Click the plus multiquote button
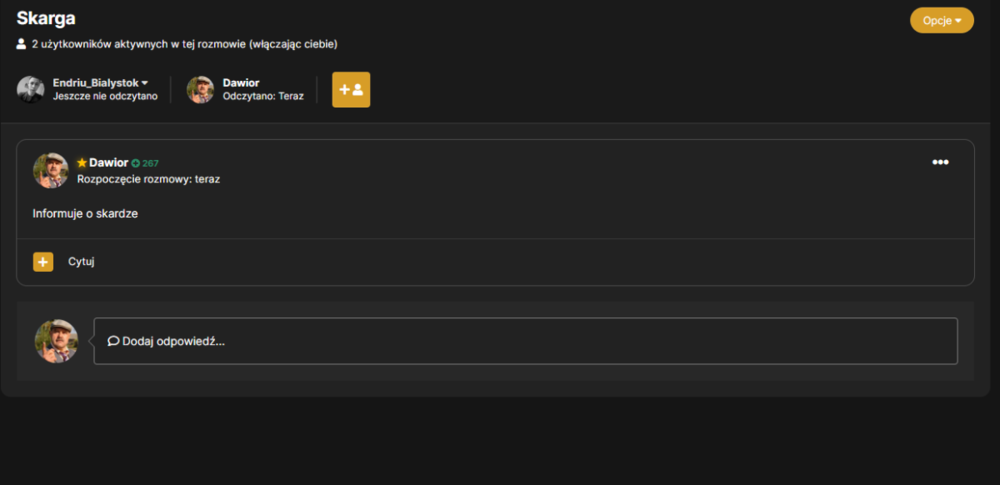The width and height of the screenshot is (1000, 485). tap(43, 262)
